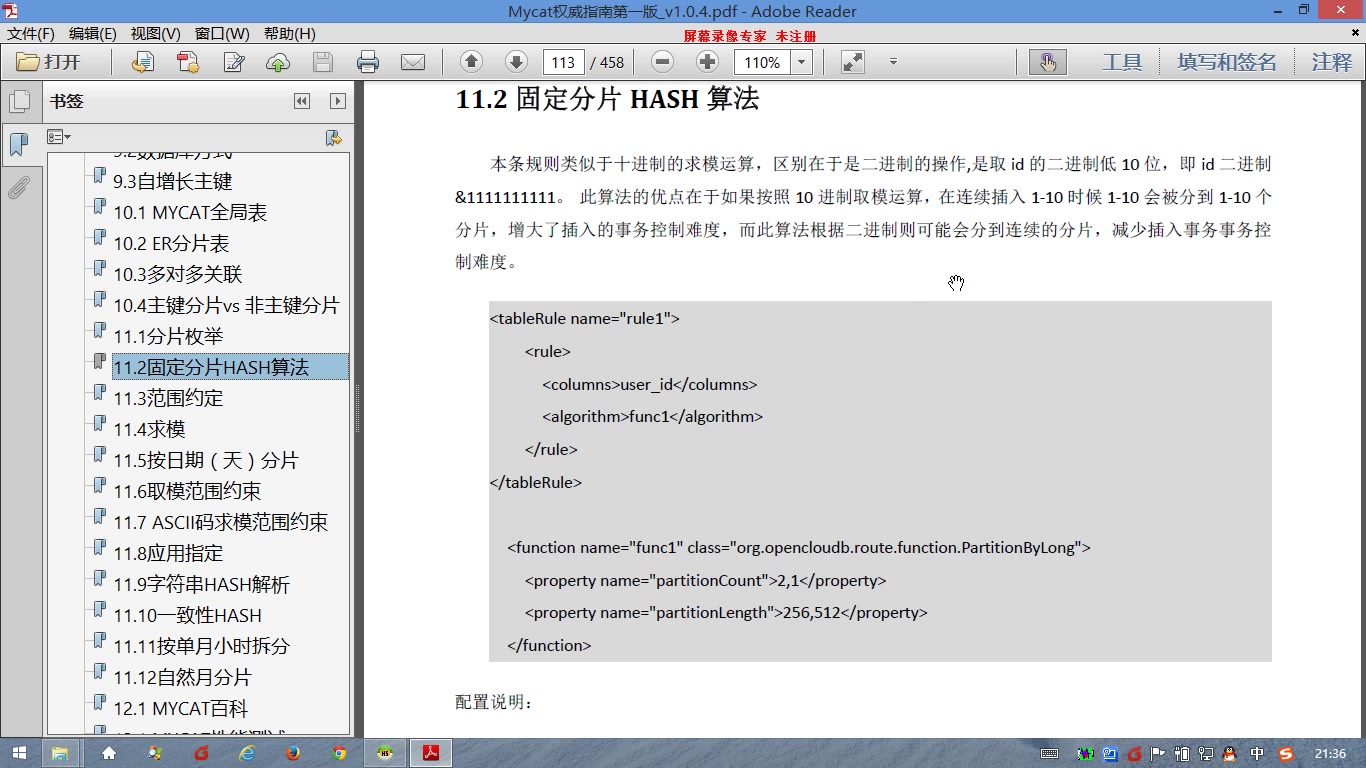Toggle the bookmarks panel icon
The height and width of the screenshot is (768, 1366).
(x=19, y=144)
